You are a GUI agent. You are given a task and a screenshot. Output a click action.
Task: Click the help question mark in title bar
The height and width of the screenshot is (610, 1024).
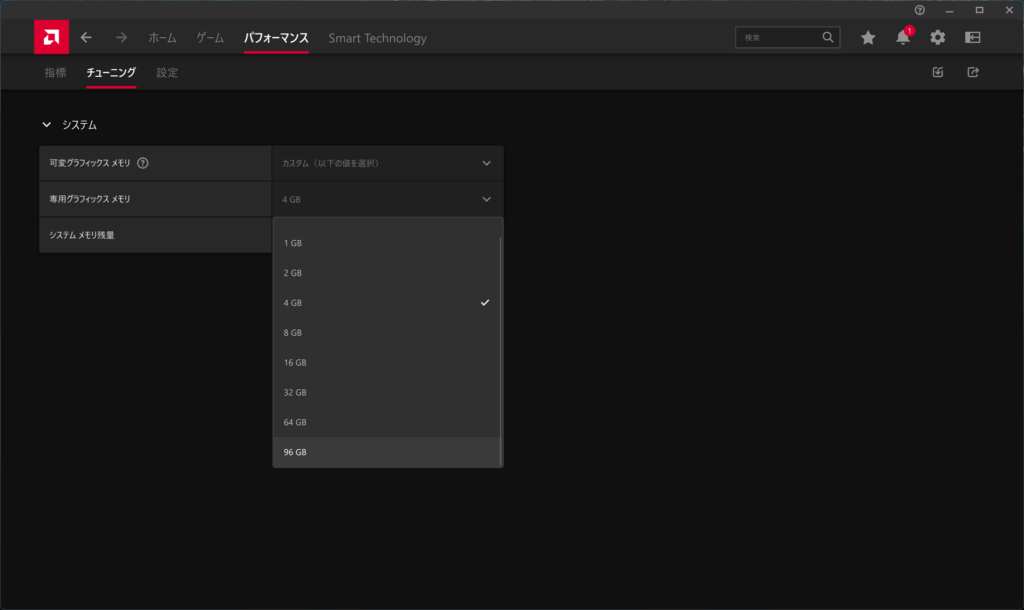click(x=919, y=10)
